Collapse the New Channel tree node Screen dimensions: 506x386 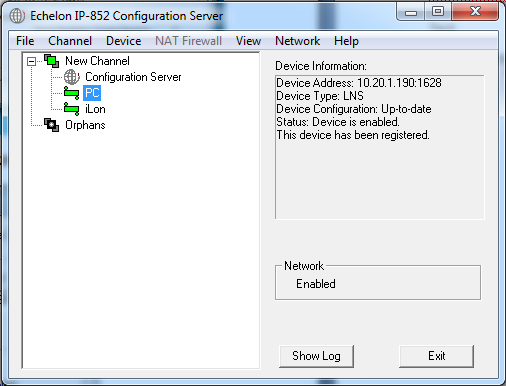pos(31,61)
